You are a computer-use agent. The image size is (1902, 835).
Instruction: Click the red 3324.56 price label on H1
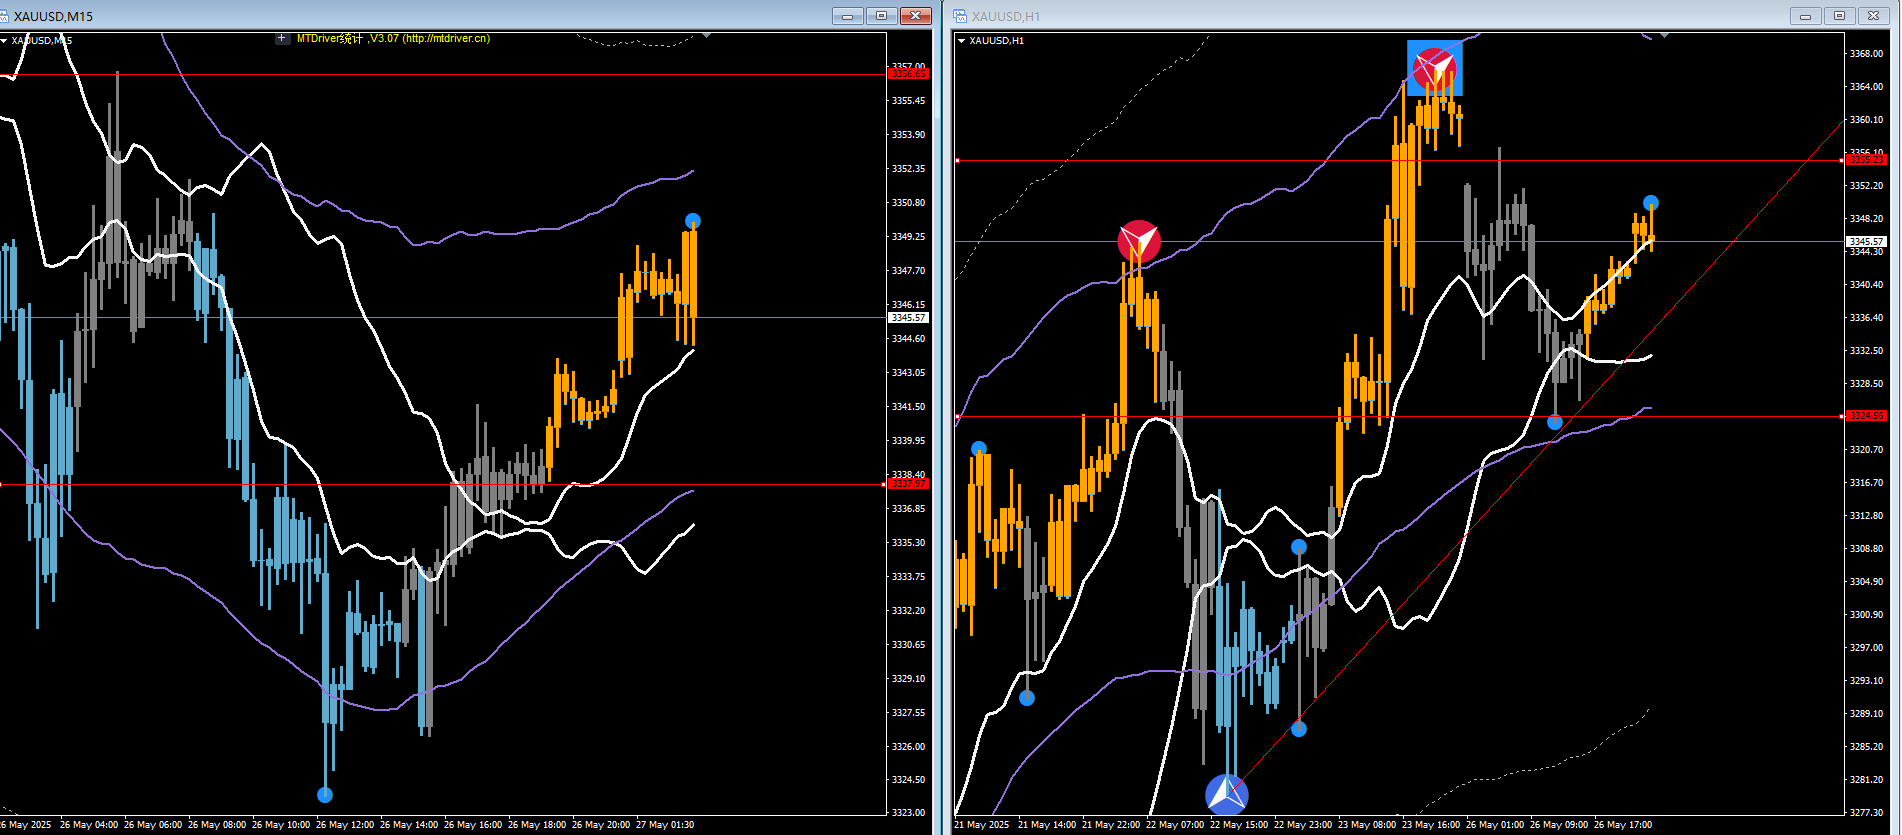1866,416
